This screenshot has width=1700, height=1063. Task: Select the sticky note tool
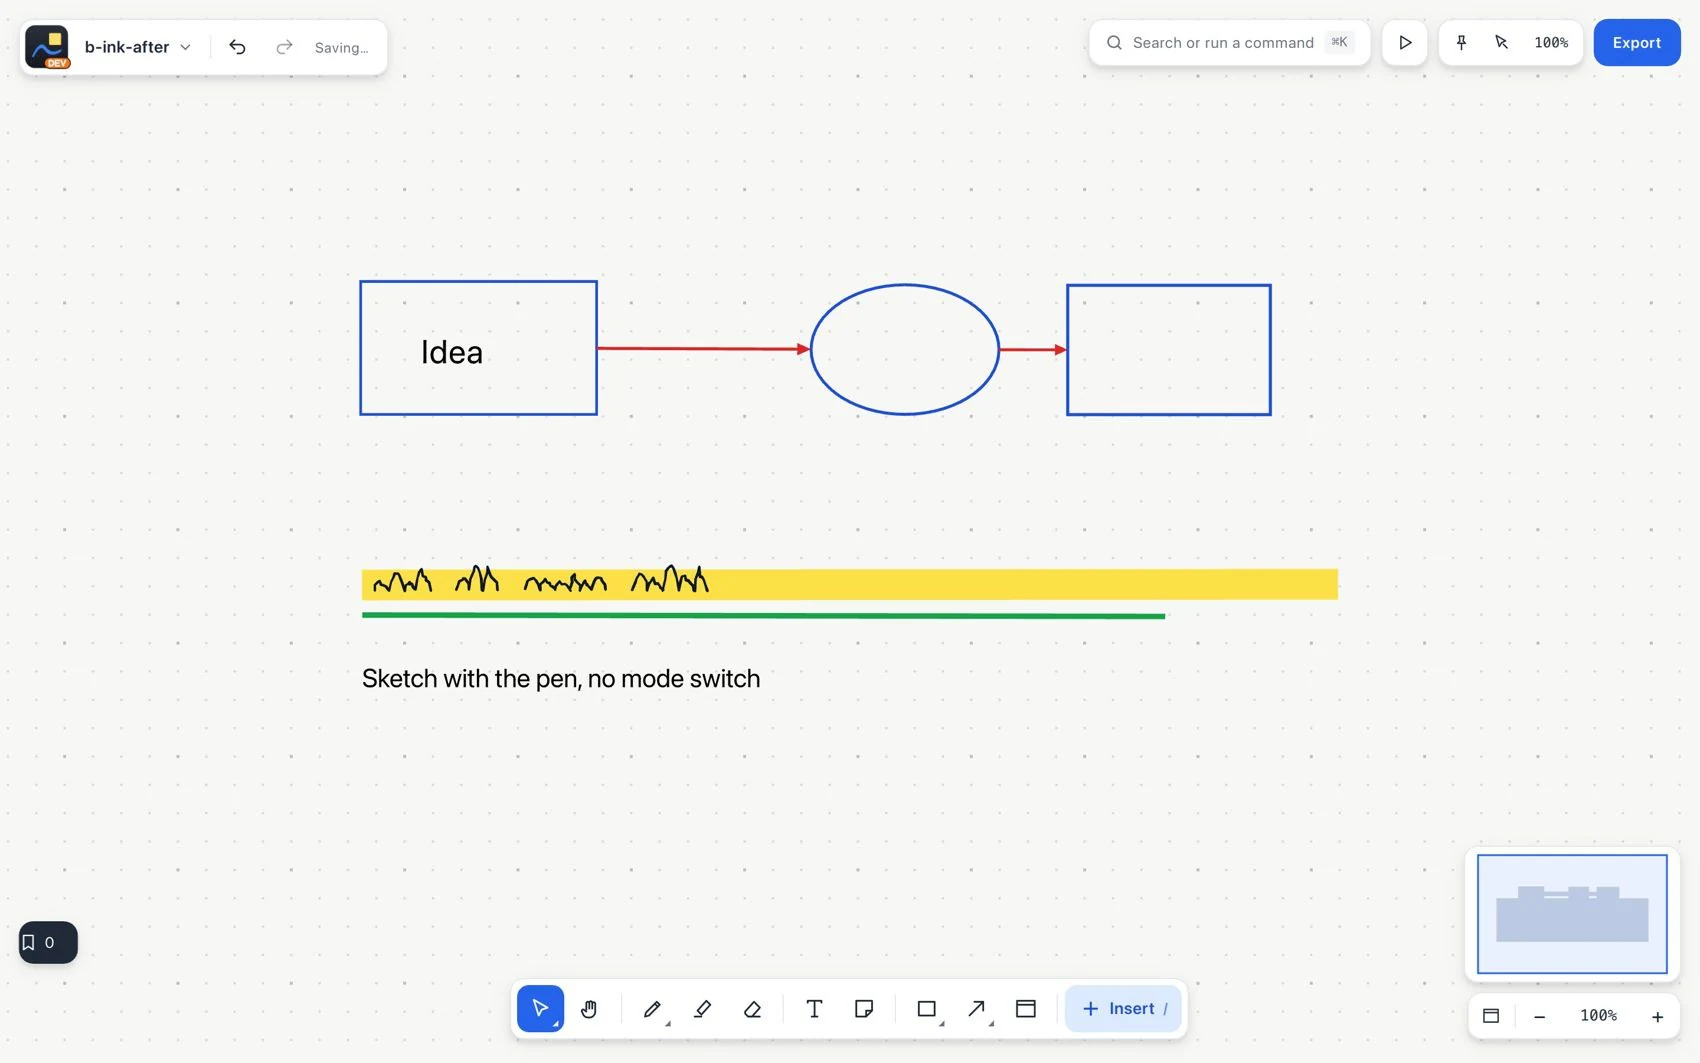(x=864, y=1008)
